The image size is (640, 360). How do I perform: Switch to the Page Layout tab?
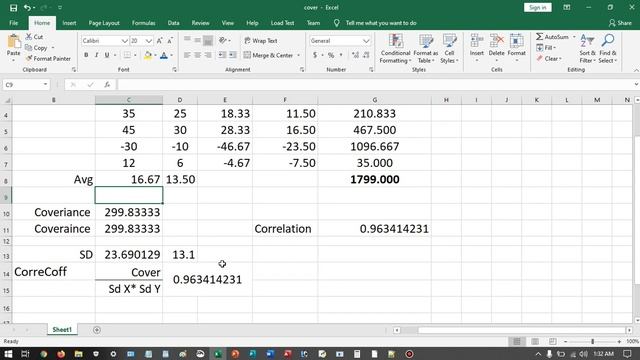pos(104,23)
